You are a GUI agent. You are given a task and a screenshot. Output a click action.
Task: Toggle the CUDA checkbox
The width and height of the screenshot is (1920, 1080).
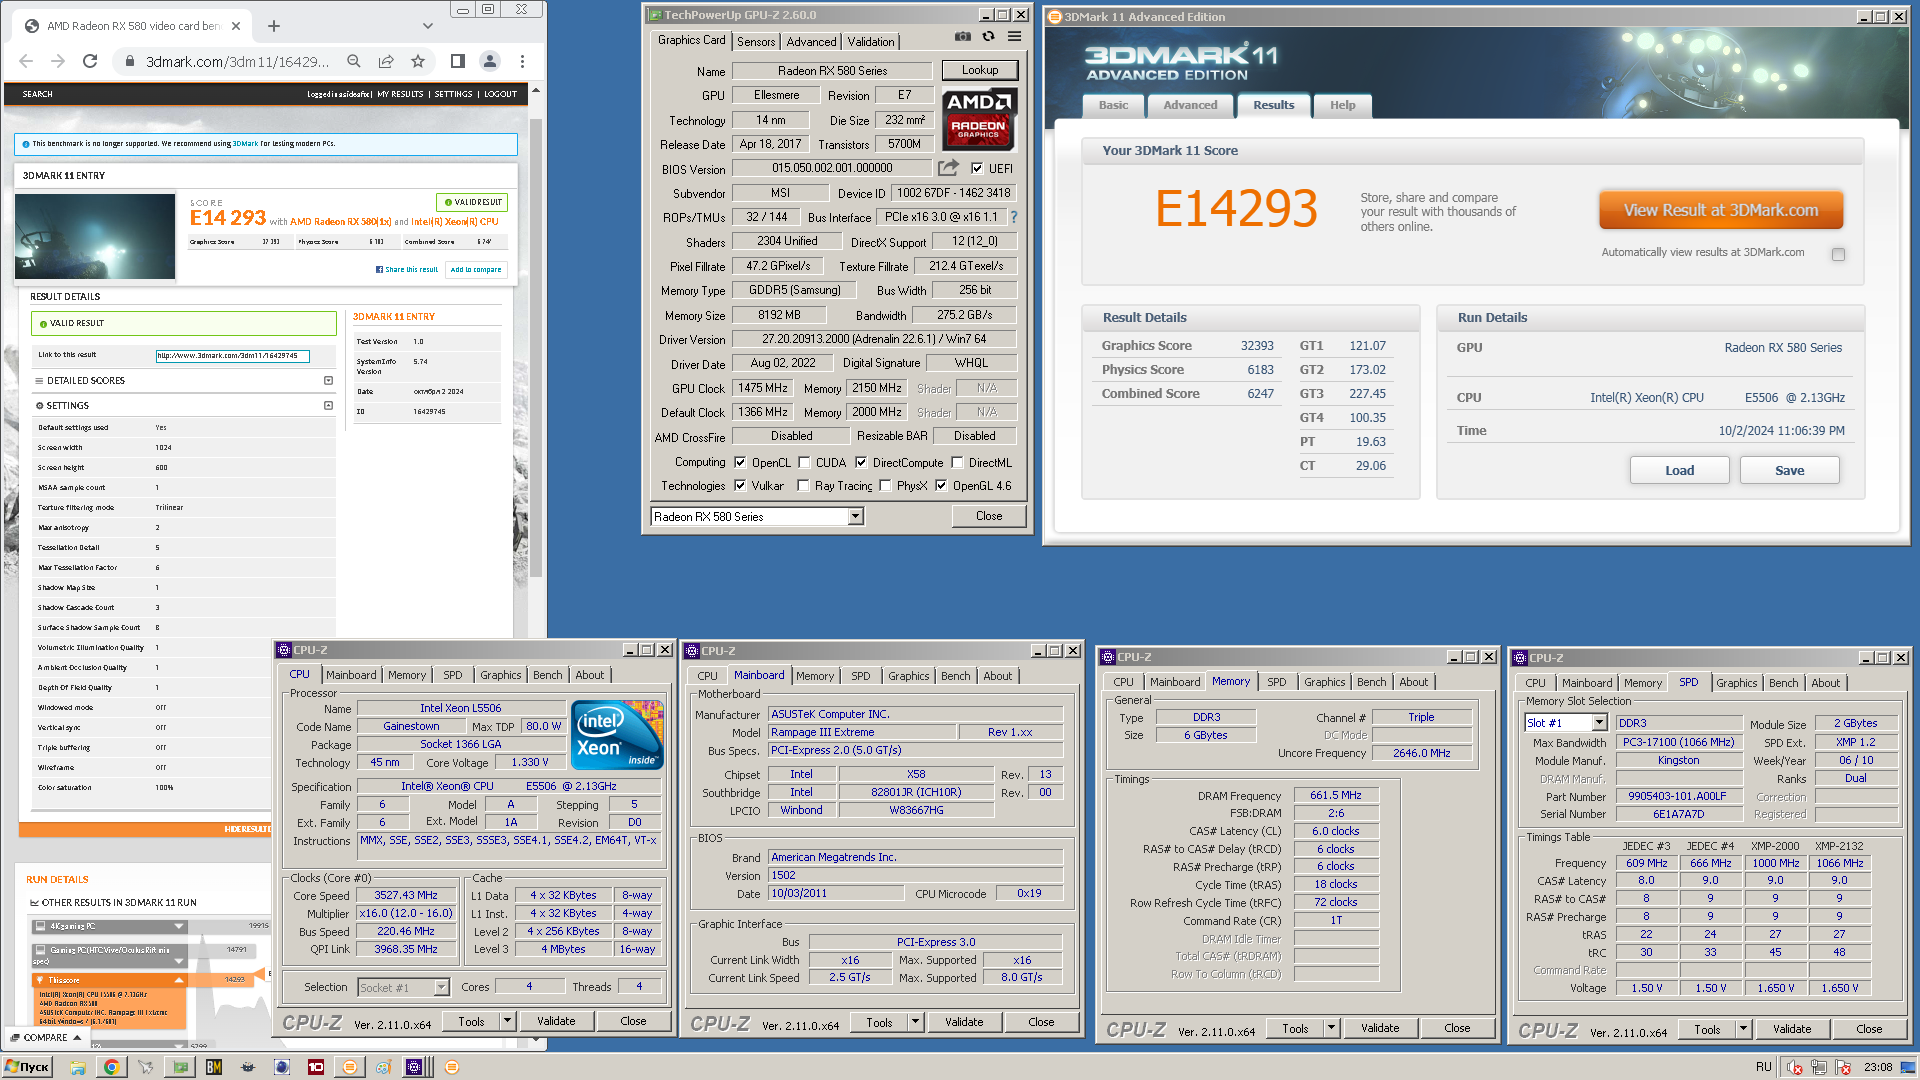(804, 462)
